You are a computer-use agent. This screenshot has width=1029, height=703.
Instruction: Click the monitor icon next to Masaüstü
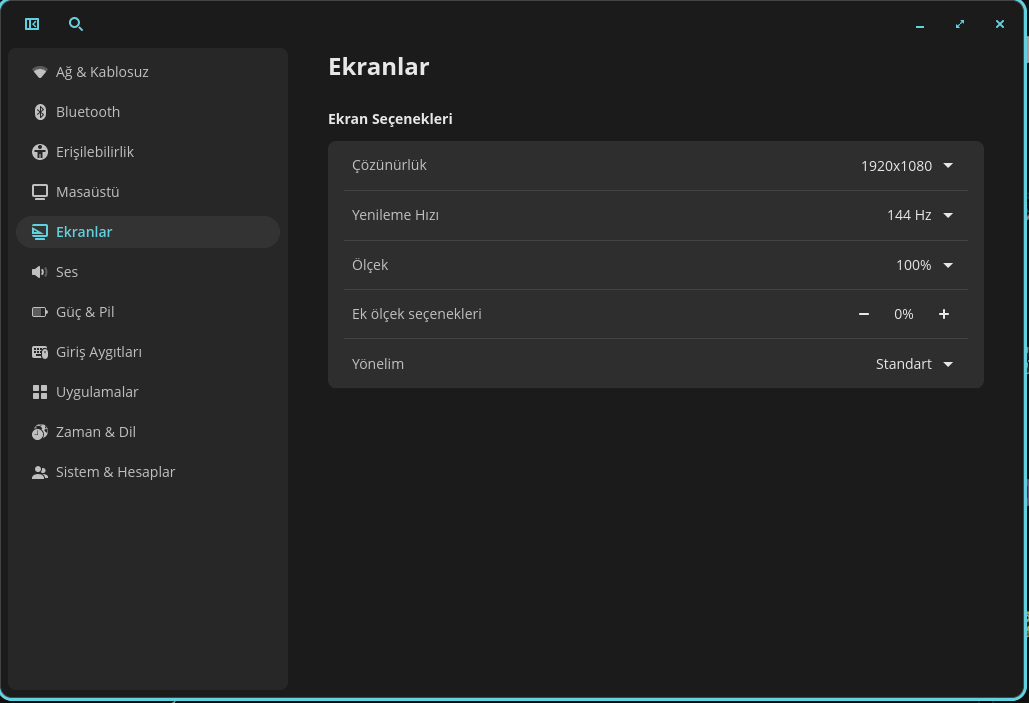(x=39, y=192)
